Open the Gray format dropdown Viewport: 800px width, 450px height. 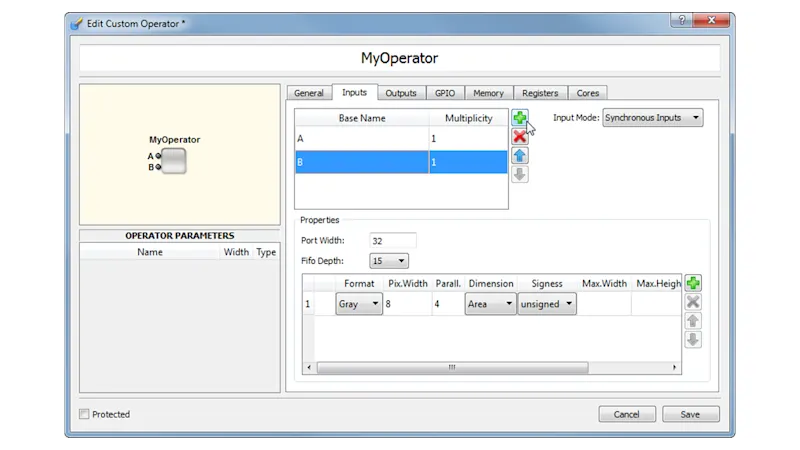(x=359, y=304)
